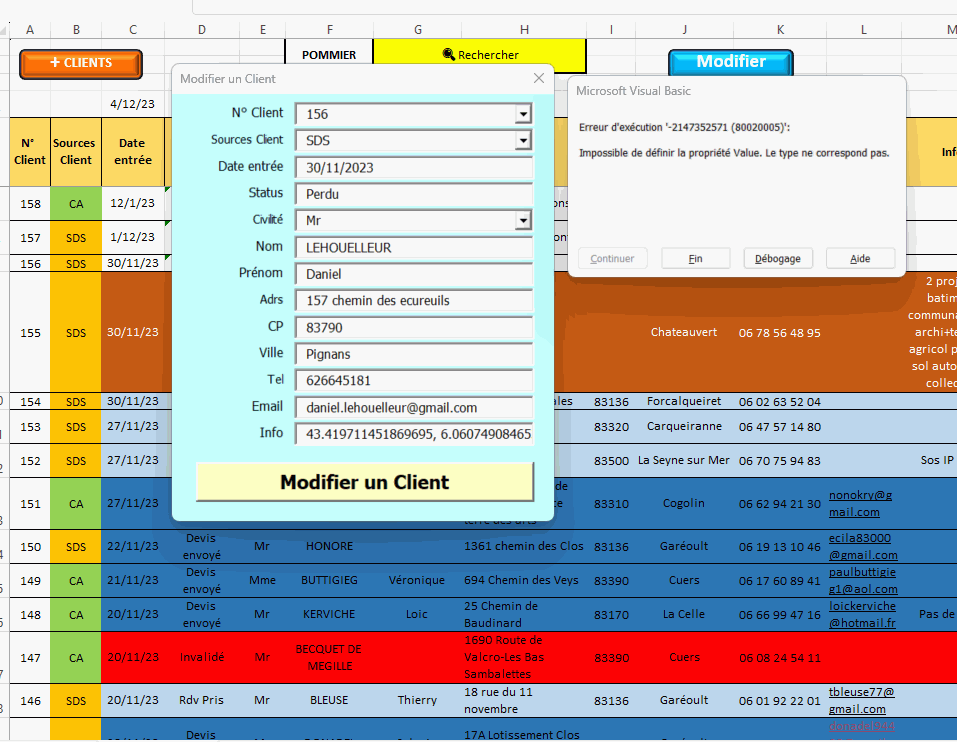The image size is (957, 742).
Task: Open the nonokry@gmail.com email link
Action: pos(860,503)
